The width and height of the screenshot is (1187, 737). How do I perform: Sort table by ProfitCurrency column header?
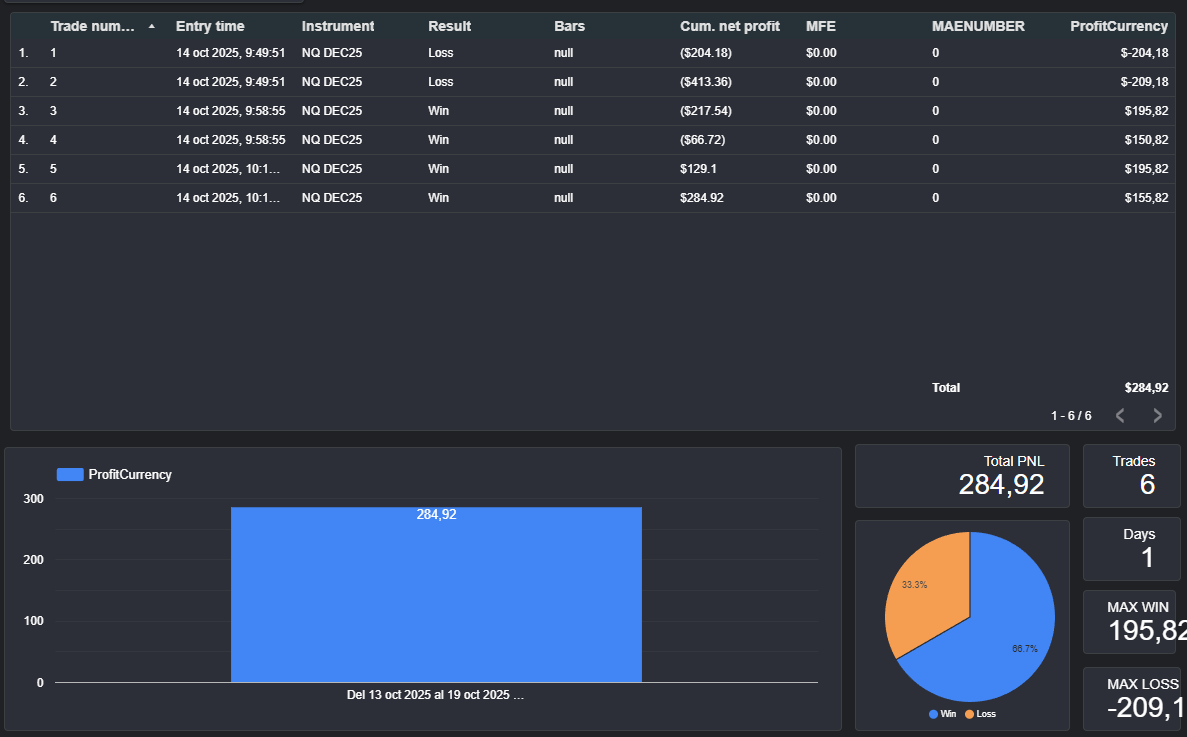pos(1118,26)
